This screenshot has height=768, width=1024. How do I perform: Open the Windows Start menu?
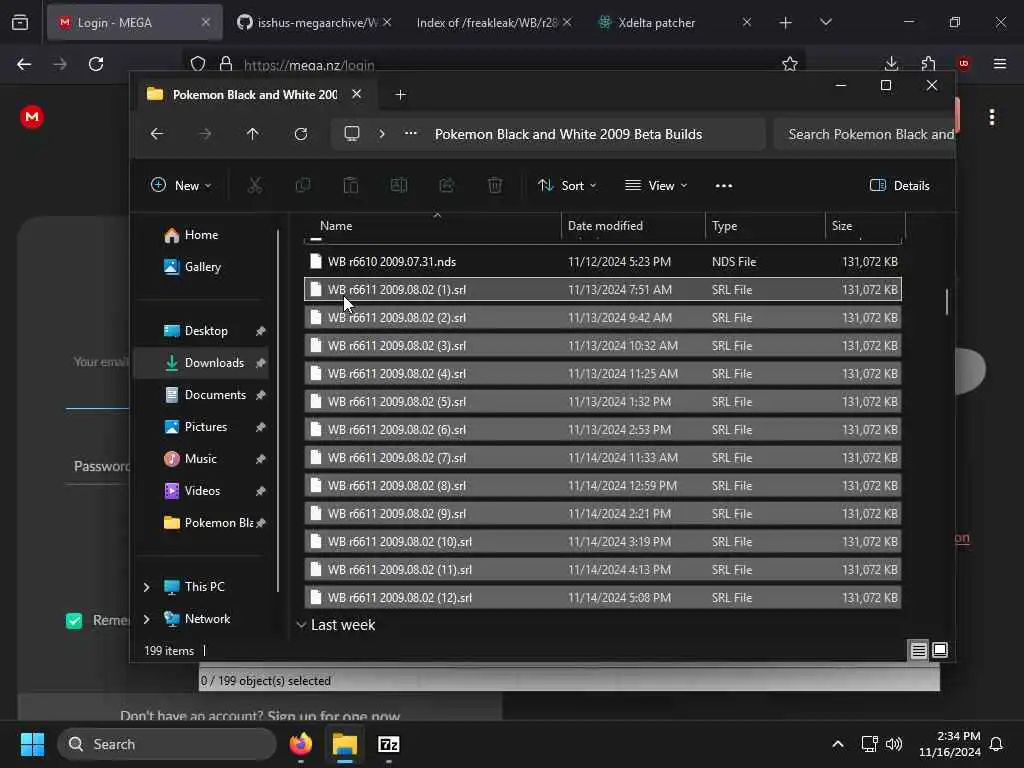pyautogui.click(x=33, y=744)
